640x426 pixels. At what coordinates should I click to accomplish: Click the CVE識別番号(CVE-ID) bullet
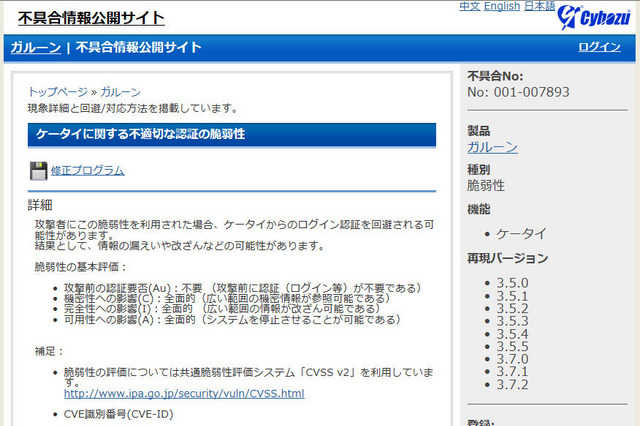point(119,414)
